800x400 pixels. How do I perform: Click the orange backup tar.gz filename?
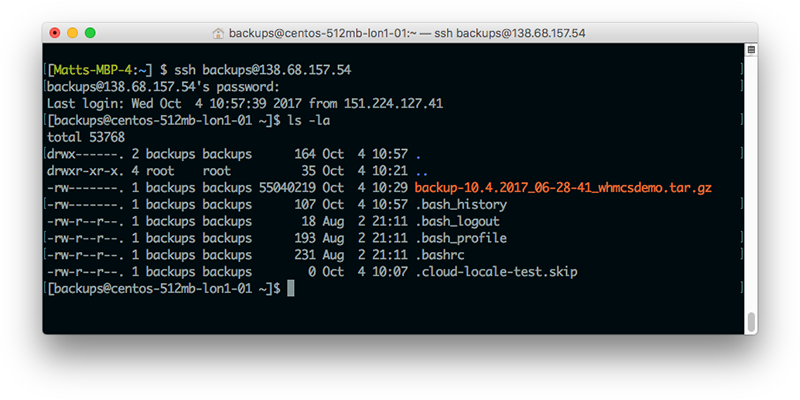point(563,188)
